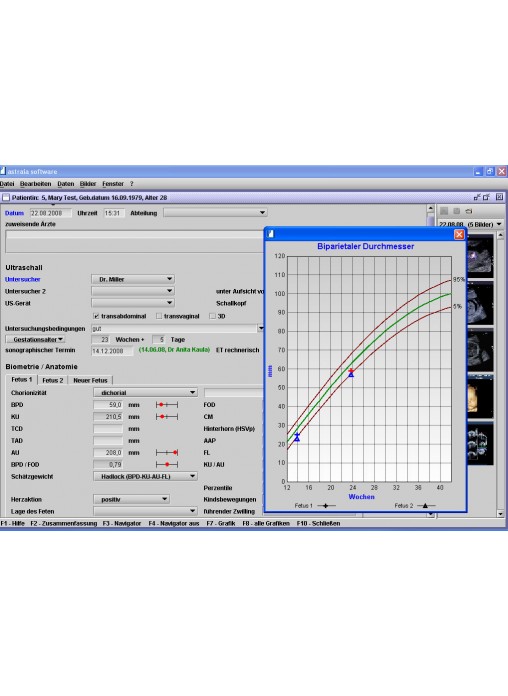Click the AU value field showing 208,0
Image resolution: width=508 pixels, height=696 pixels.
click(x=108, y=452)
